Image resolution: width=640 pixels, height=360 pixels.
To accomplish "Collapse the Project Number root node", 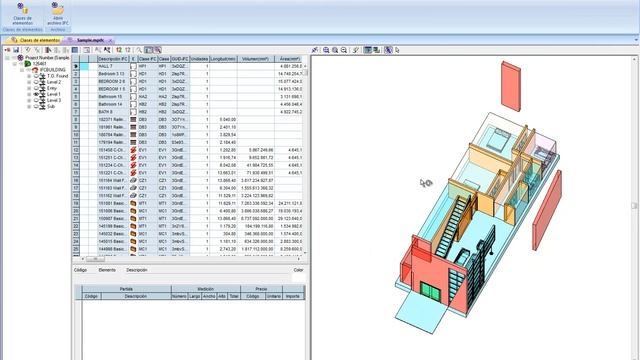I will (7, 58).
